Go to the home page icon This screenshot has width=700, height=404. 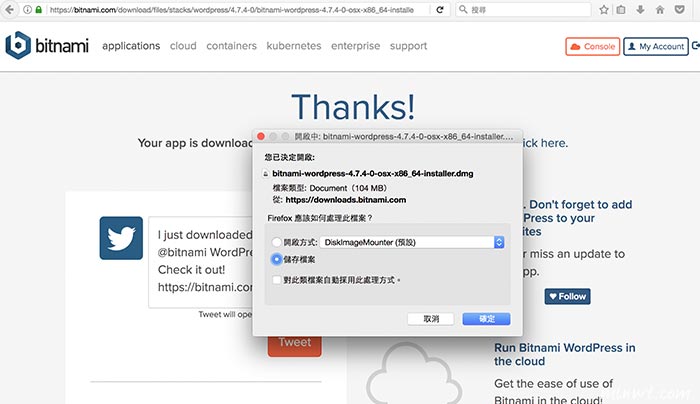click(660, 9)
